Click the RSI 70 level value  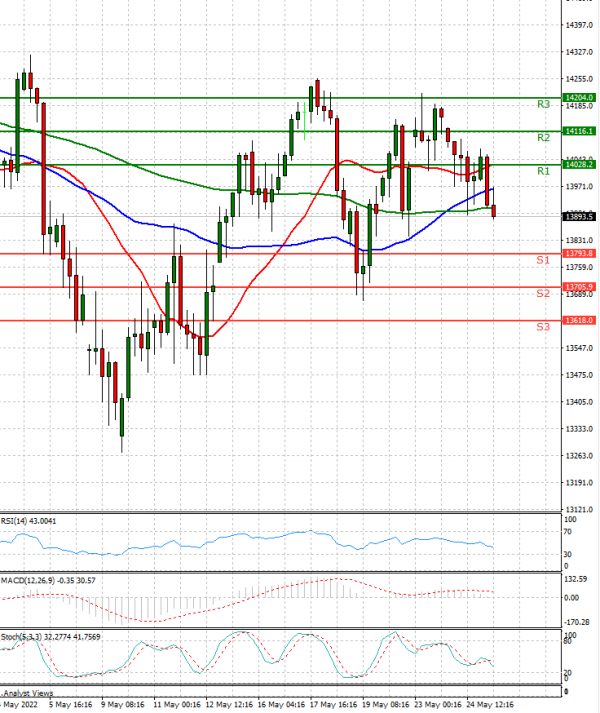[x=568, y=532]
